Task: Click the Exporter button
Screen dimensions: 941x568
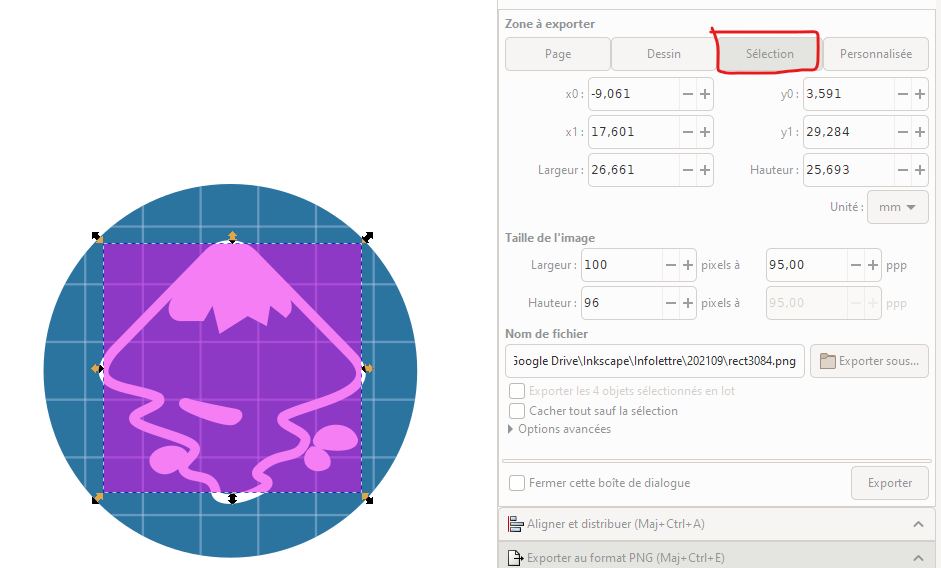Action: click(889, 483)
